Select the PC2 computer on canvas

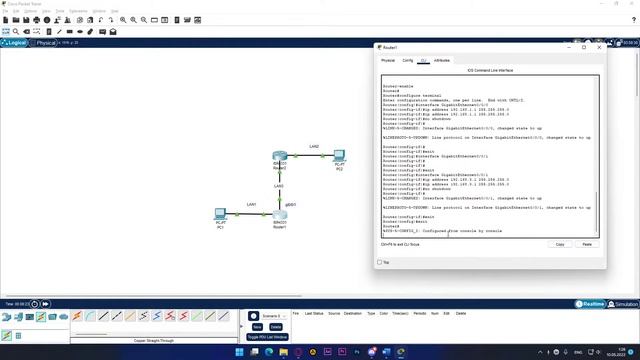(x=339, y=156)
